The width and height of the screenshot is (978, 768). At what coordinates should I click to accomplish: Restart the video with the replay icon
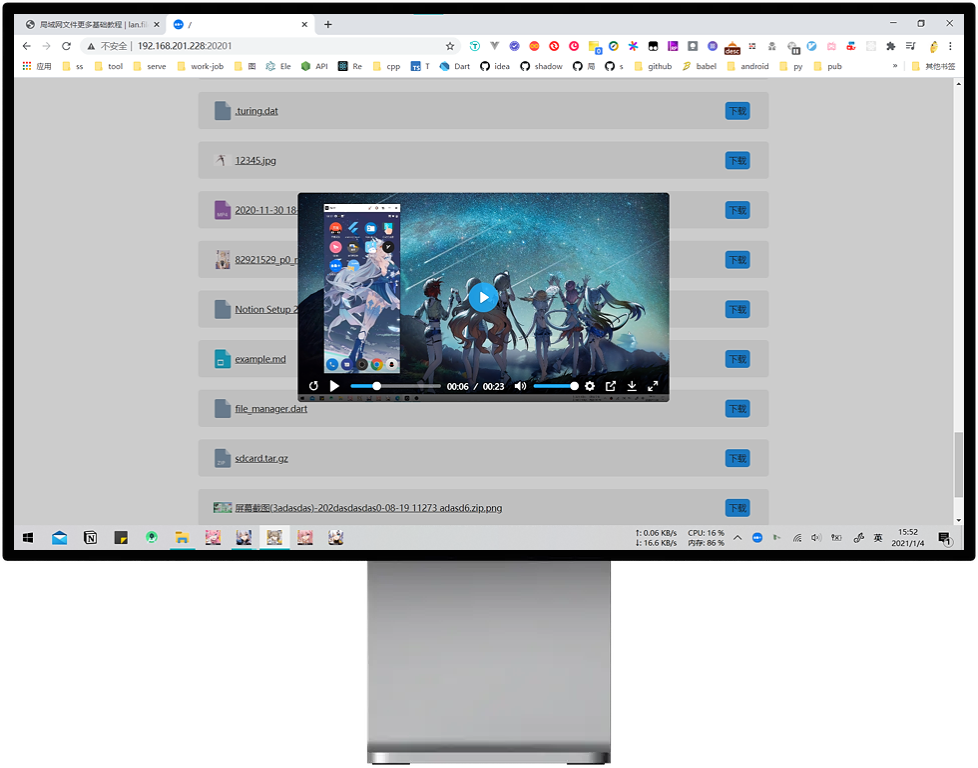pos(314,386)
